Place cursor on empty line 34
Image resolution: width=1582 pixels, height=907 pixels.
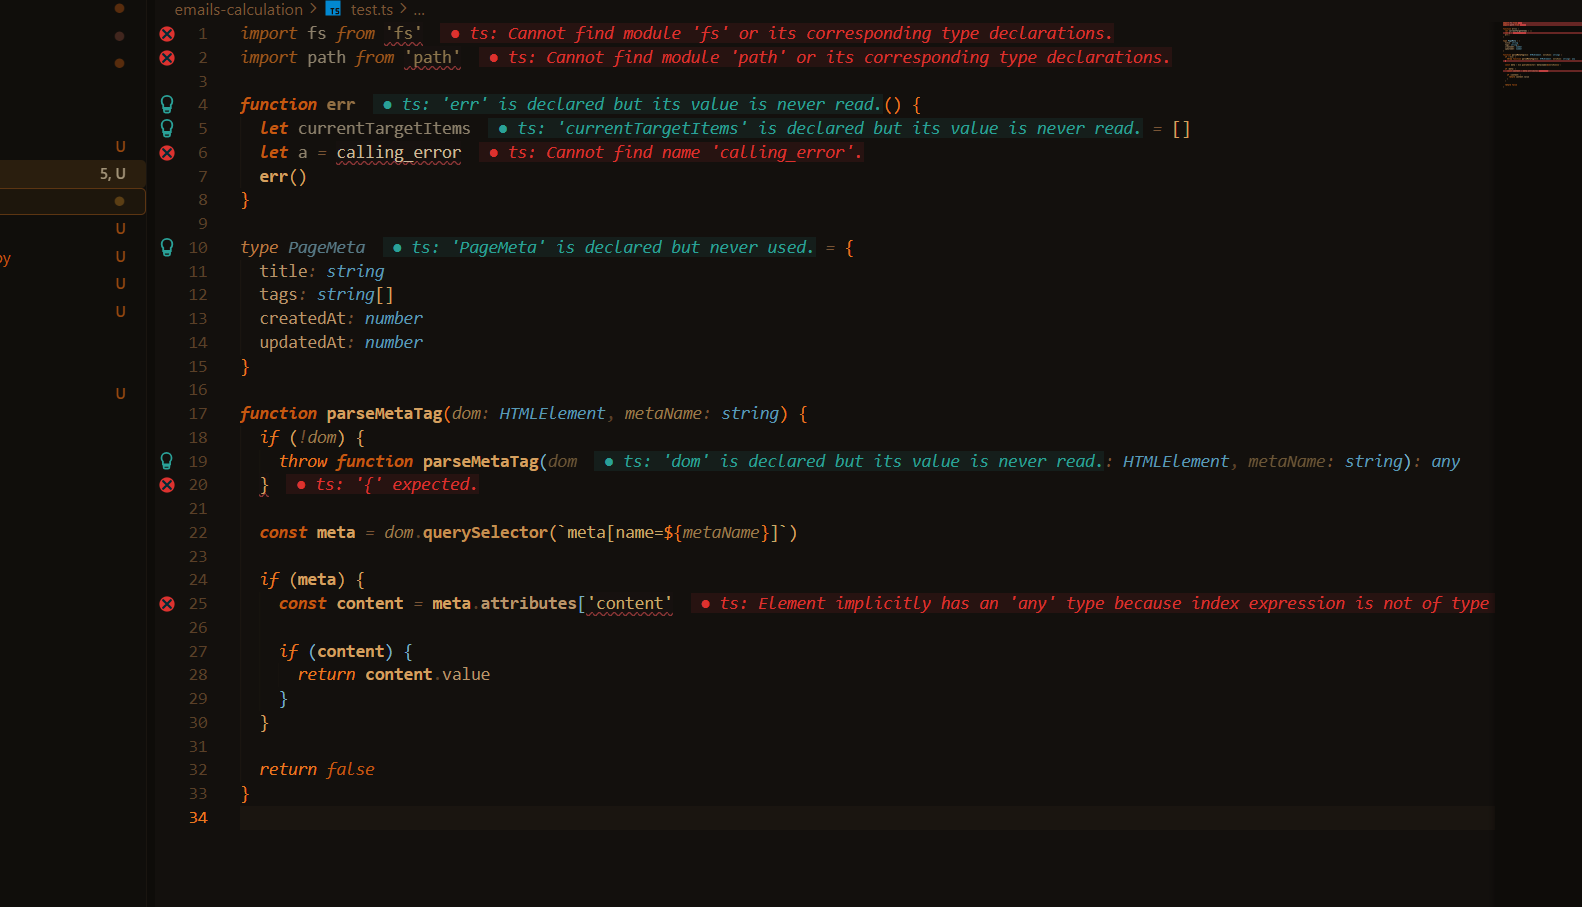tap(866, 818)
